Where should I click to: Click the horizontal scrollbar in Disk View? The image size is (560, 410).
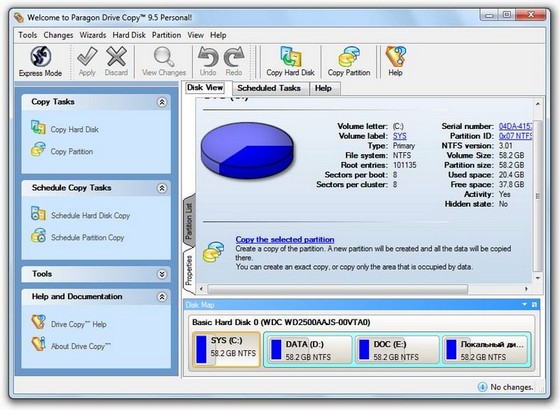(338, 289)
